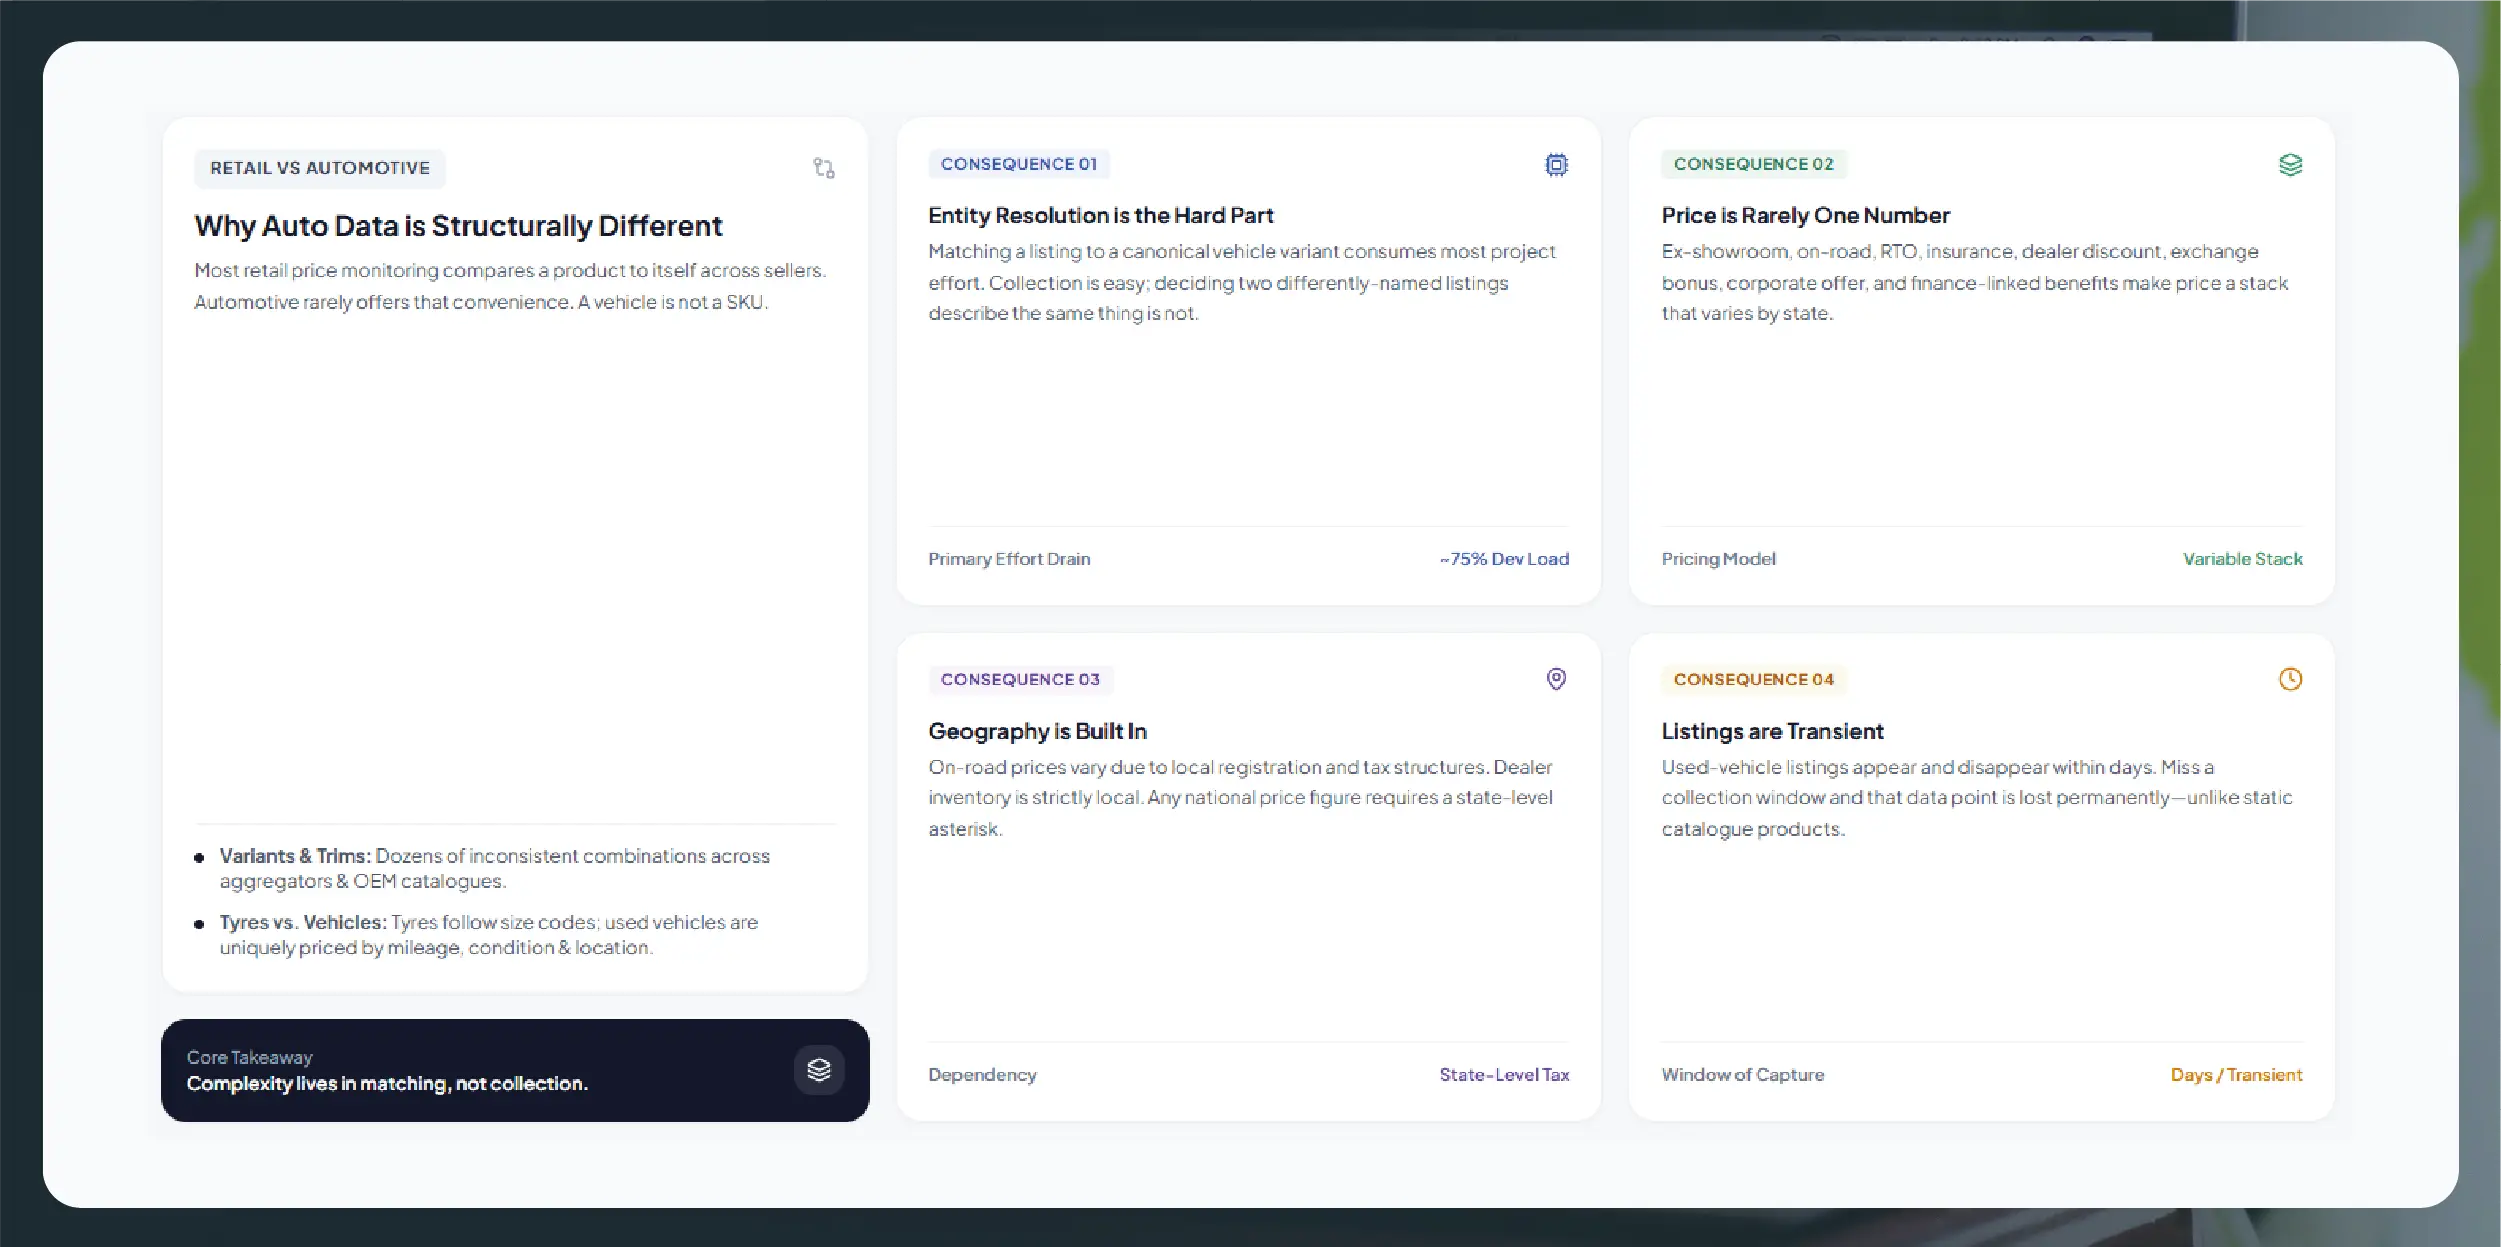Click paragraph starting 'Most retail price monitoring'
The height and width of the screenshot is (1248, 2501).
click(x=510, y=286)
